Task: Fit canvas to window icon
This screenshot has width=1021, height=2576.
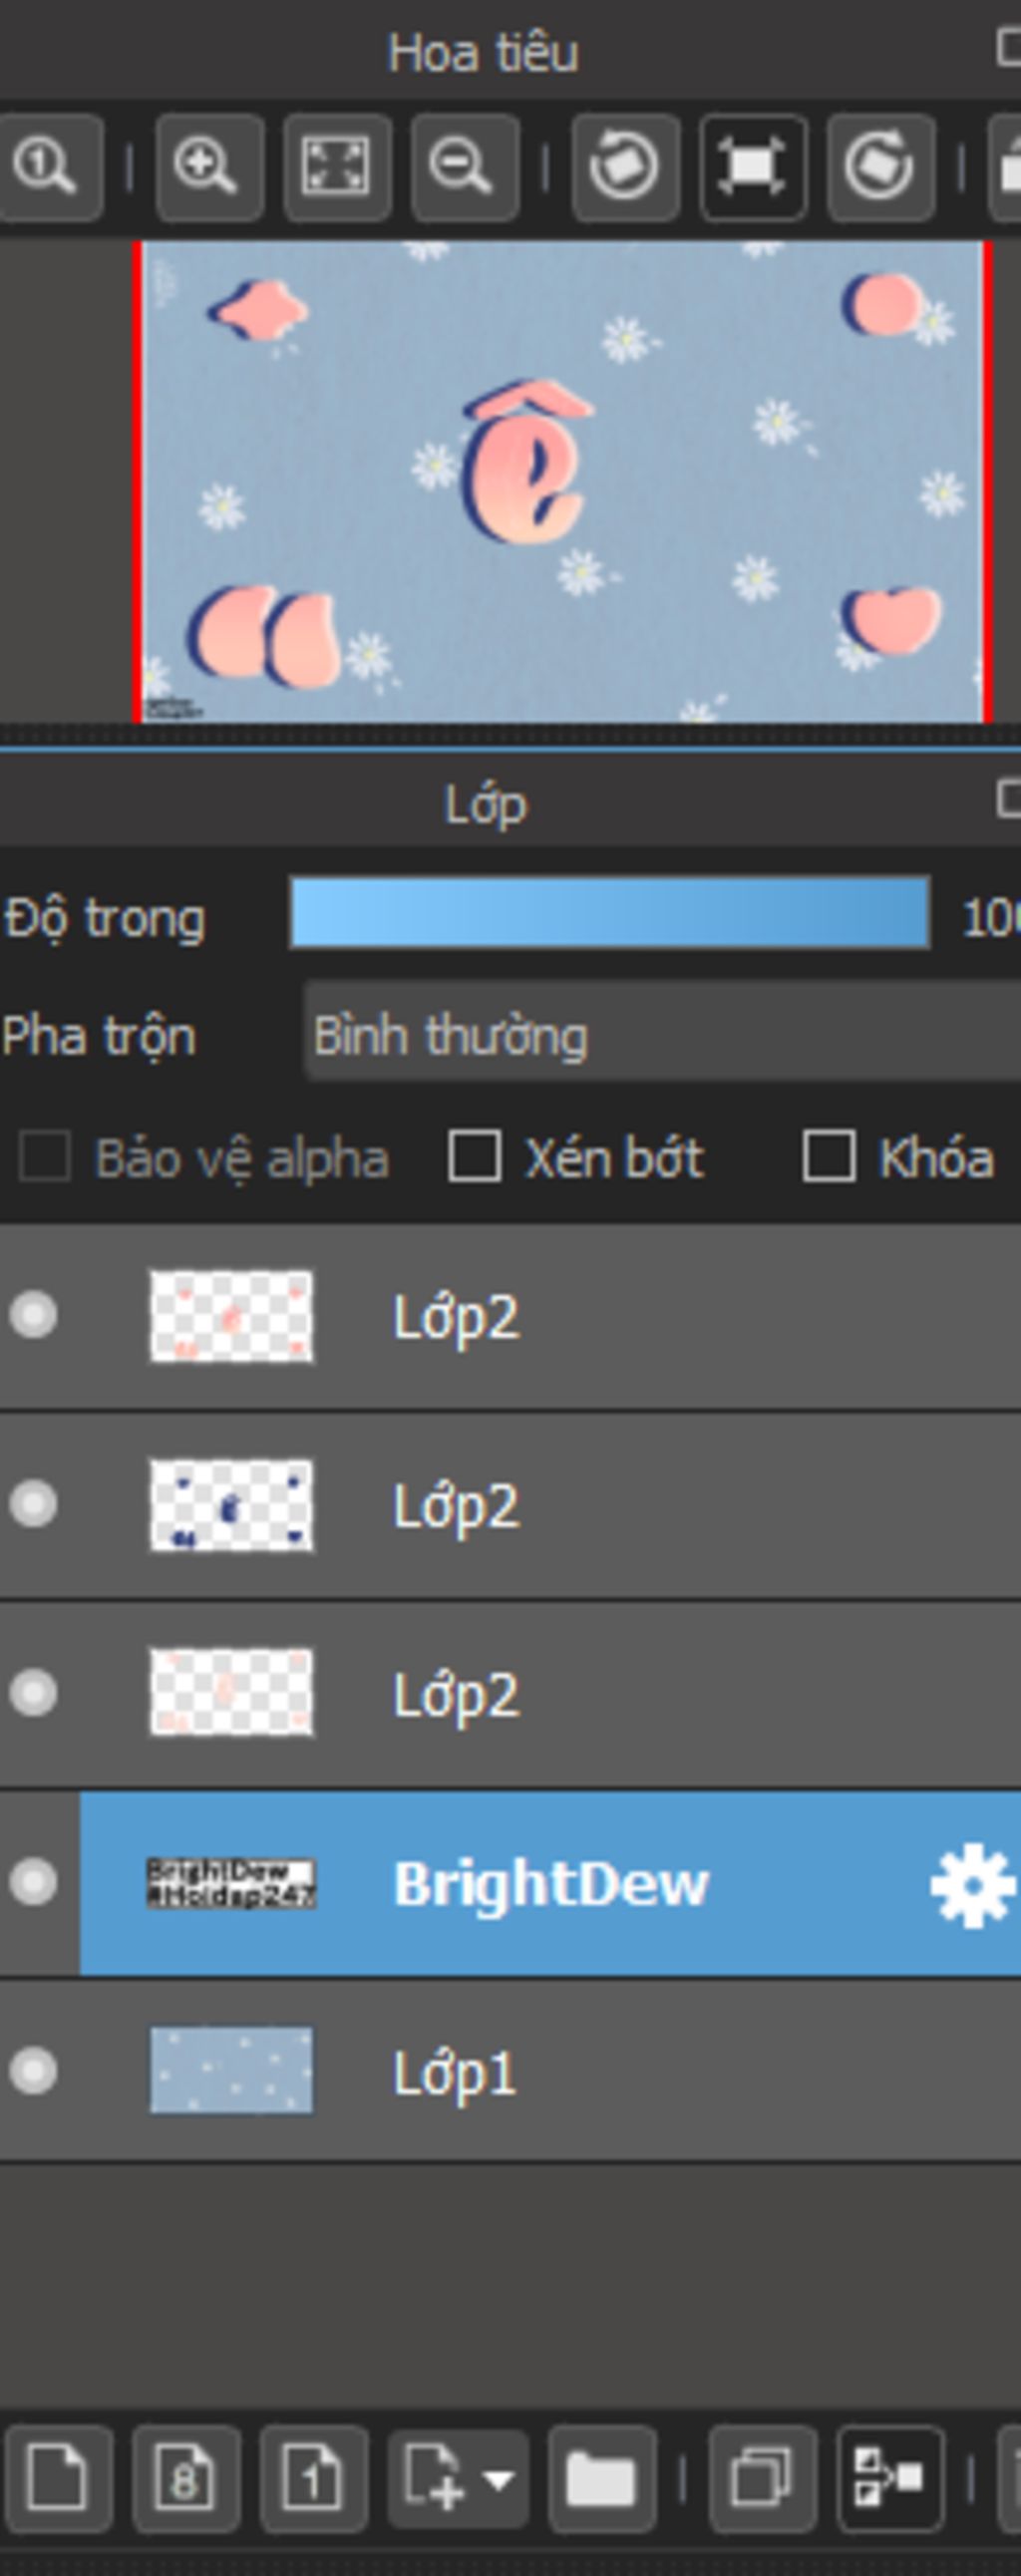Action: pyautogui.click(x=337, y=167)
